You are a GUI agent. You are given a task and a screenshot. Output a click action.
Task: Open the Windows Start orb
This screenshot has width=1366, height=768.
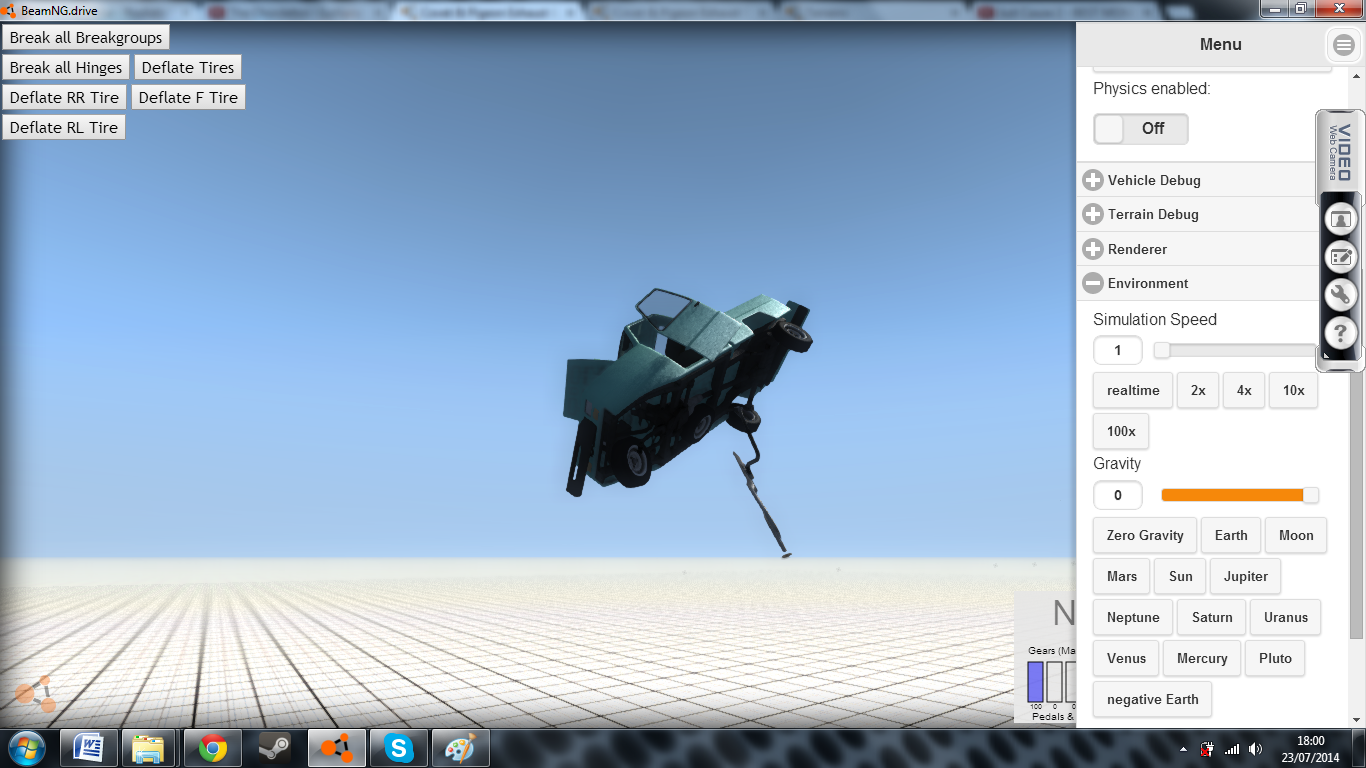coord(27,747)
